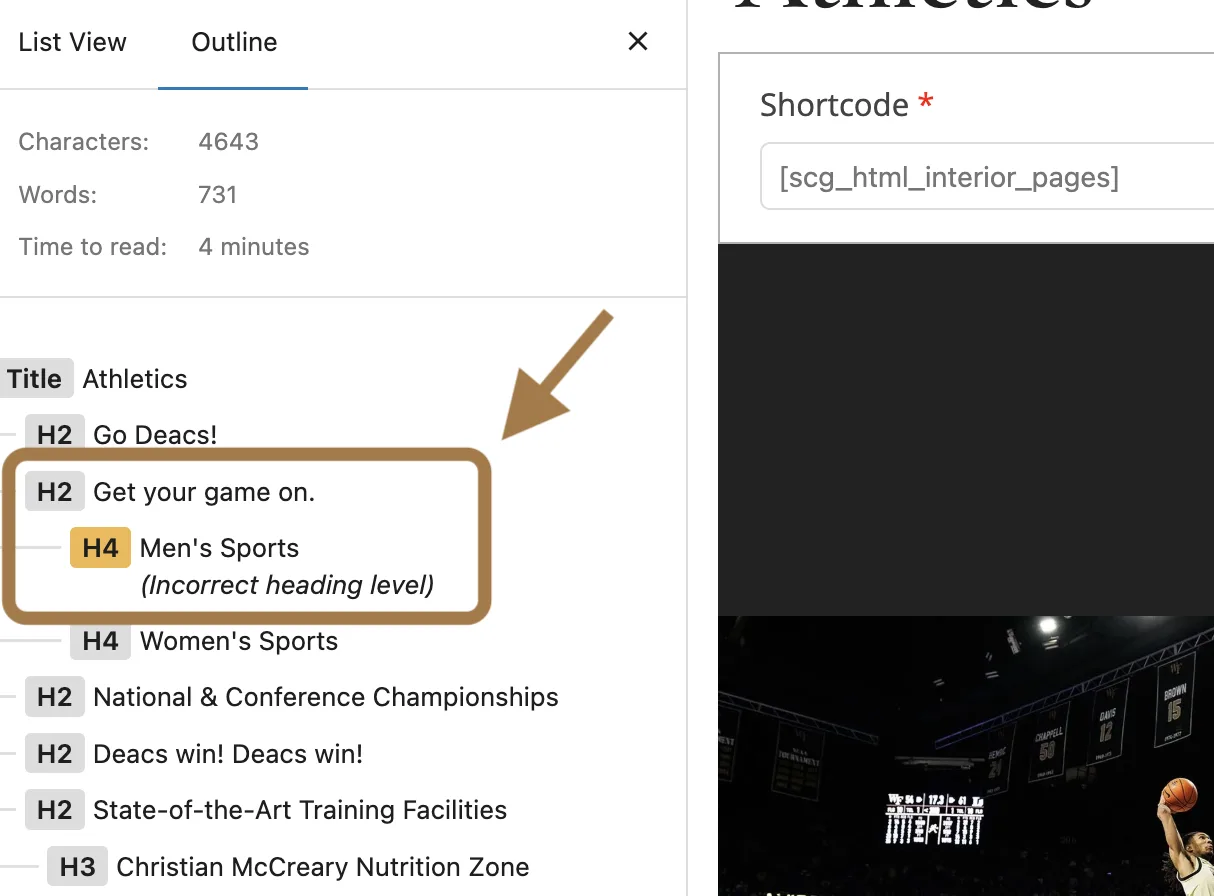Click the Title badge next to Athletics
This screenshot has width=1214, height=896.
pyautogui.click(x=35, y=379)
